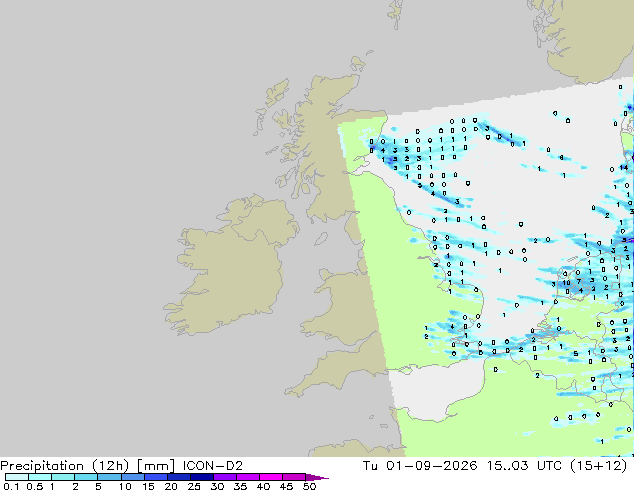Image resolution: width=634 pixels, height=490 pixels.
Task: Click the '20' label under the legend
Action: (171, 486)
